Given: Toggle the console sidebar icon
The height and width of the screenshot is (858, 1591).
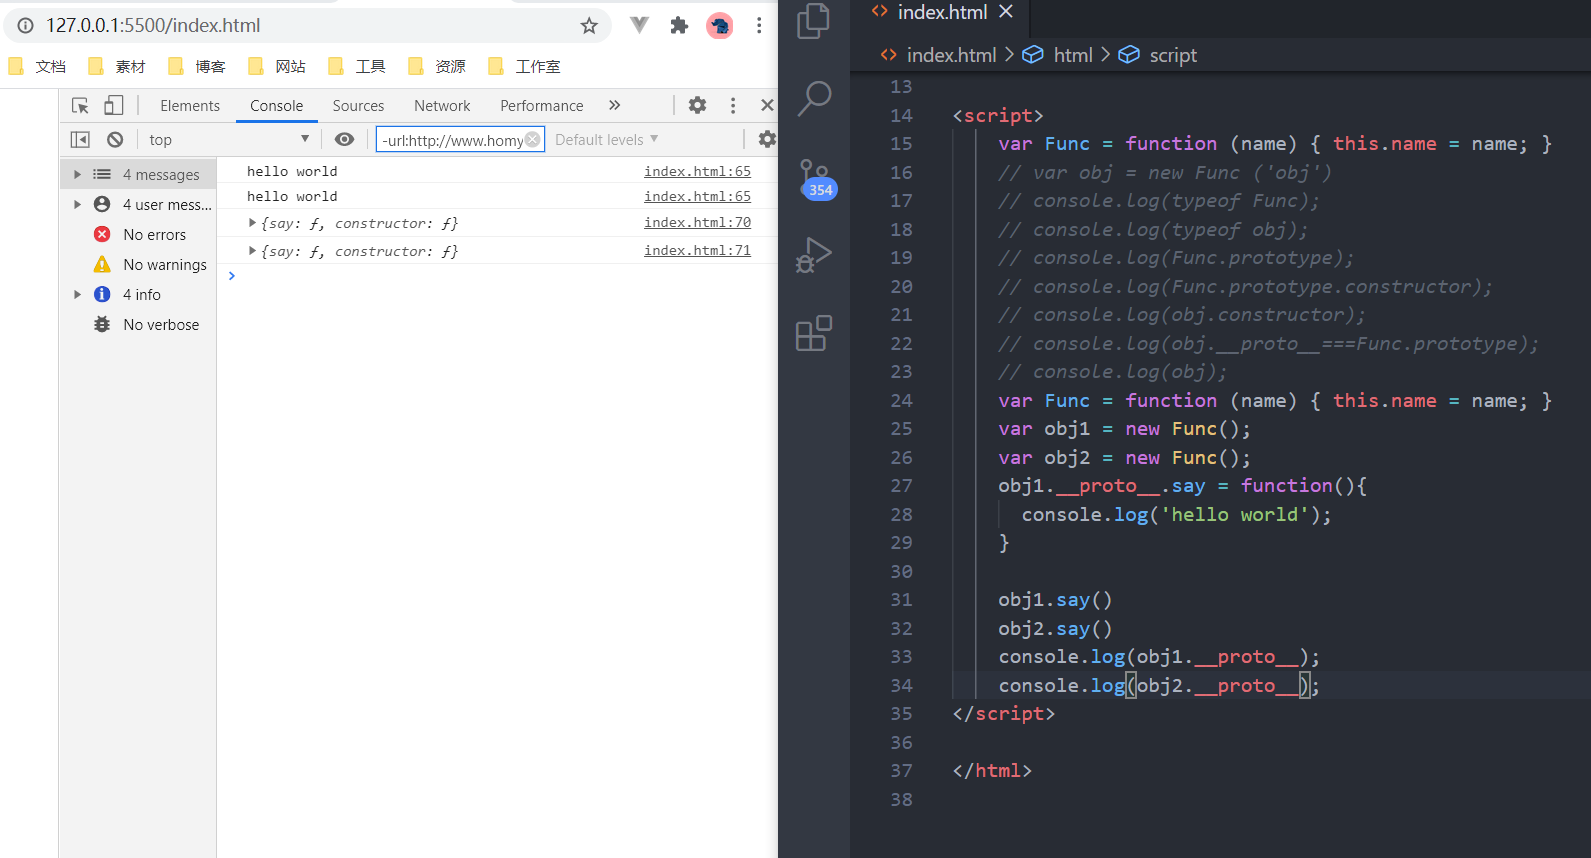Looking at the screenshot, I should point(80,139).
